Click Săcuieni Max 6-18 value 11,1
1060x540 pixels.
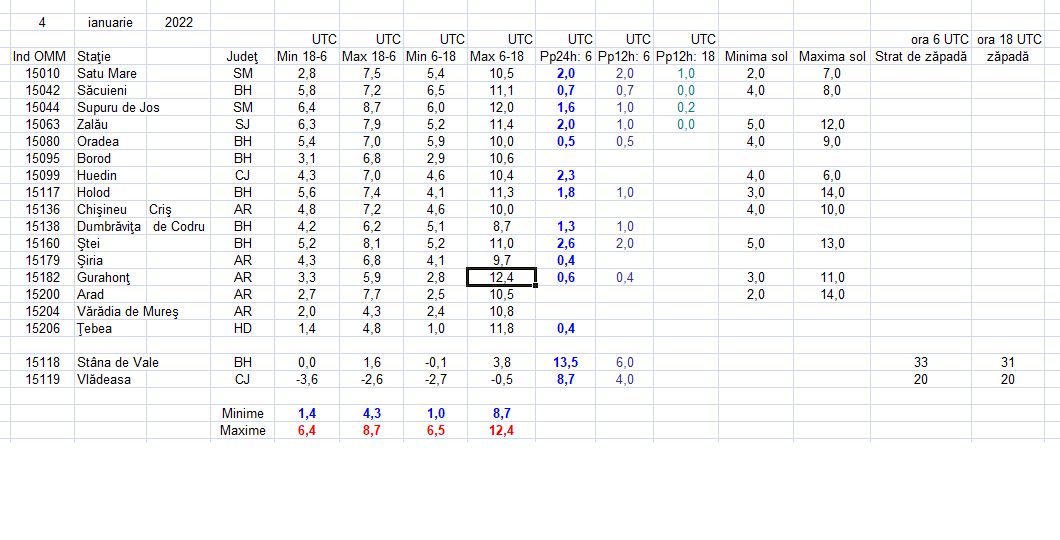(x=501, y=90)
